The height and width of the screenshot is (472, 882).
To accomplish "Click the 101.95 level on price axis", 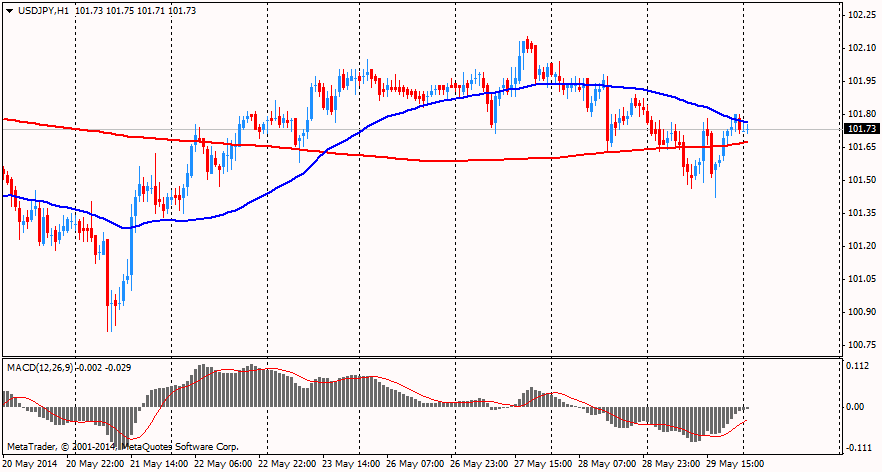I will [x=860, y=82].
